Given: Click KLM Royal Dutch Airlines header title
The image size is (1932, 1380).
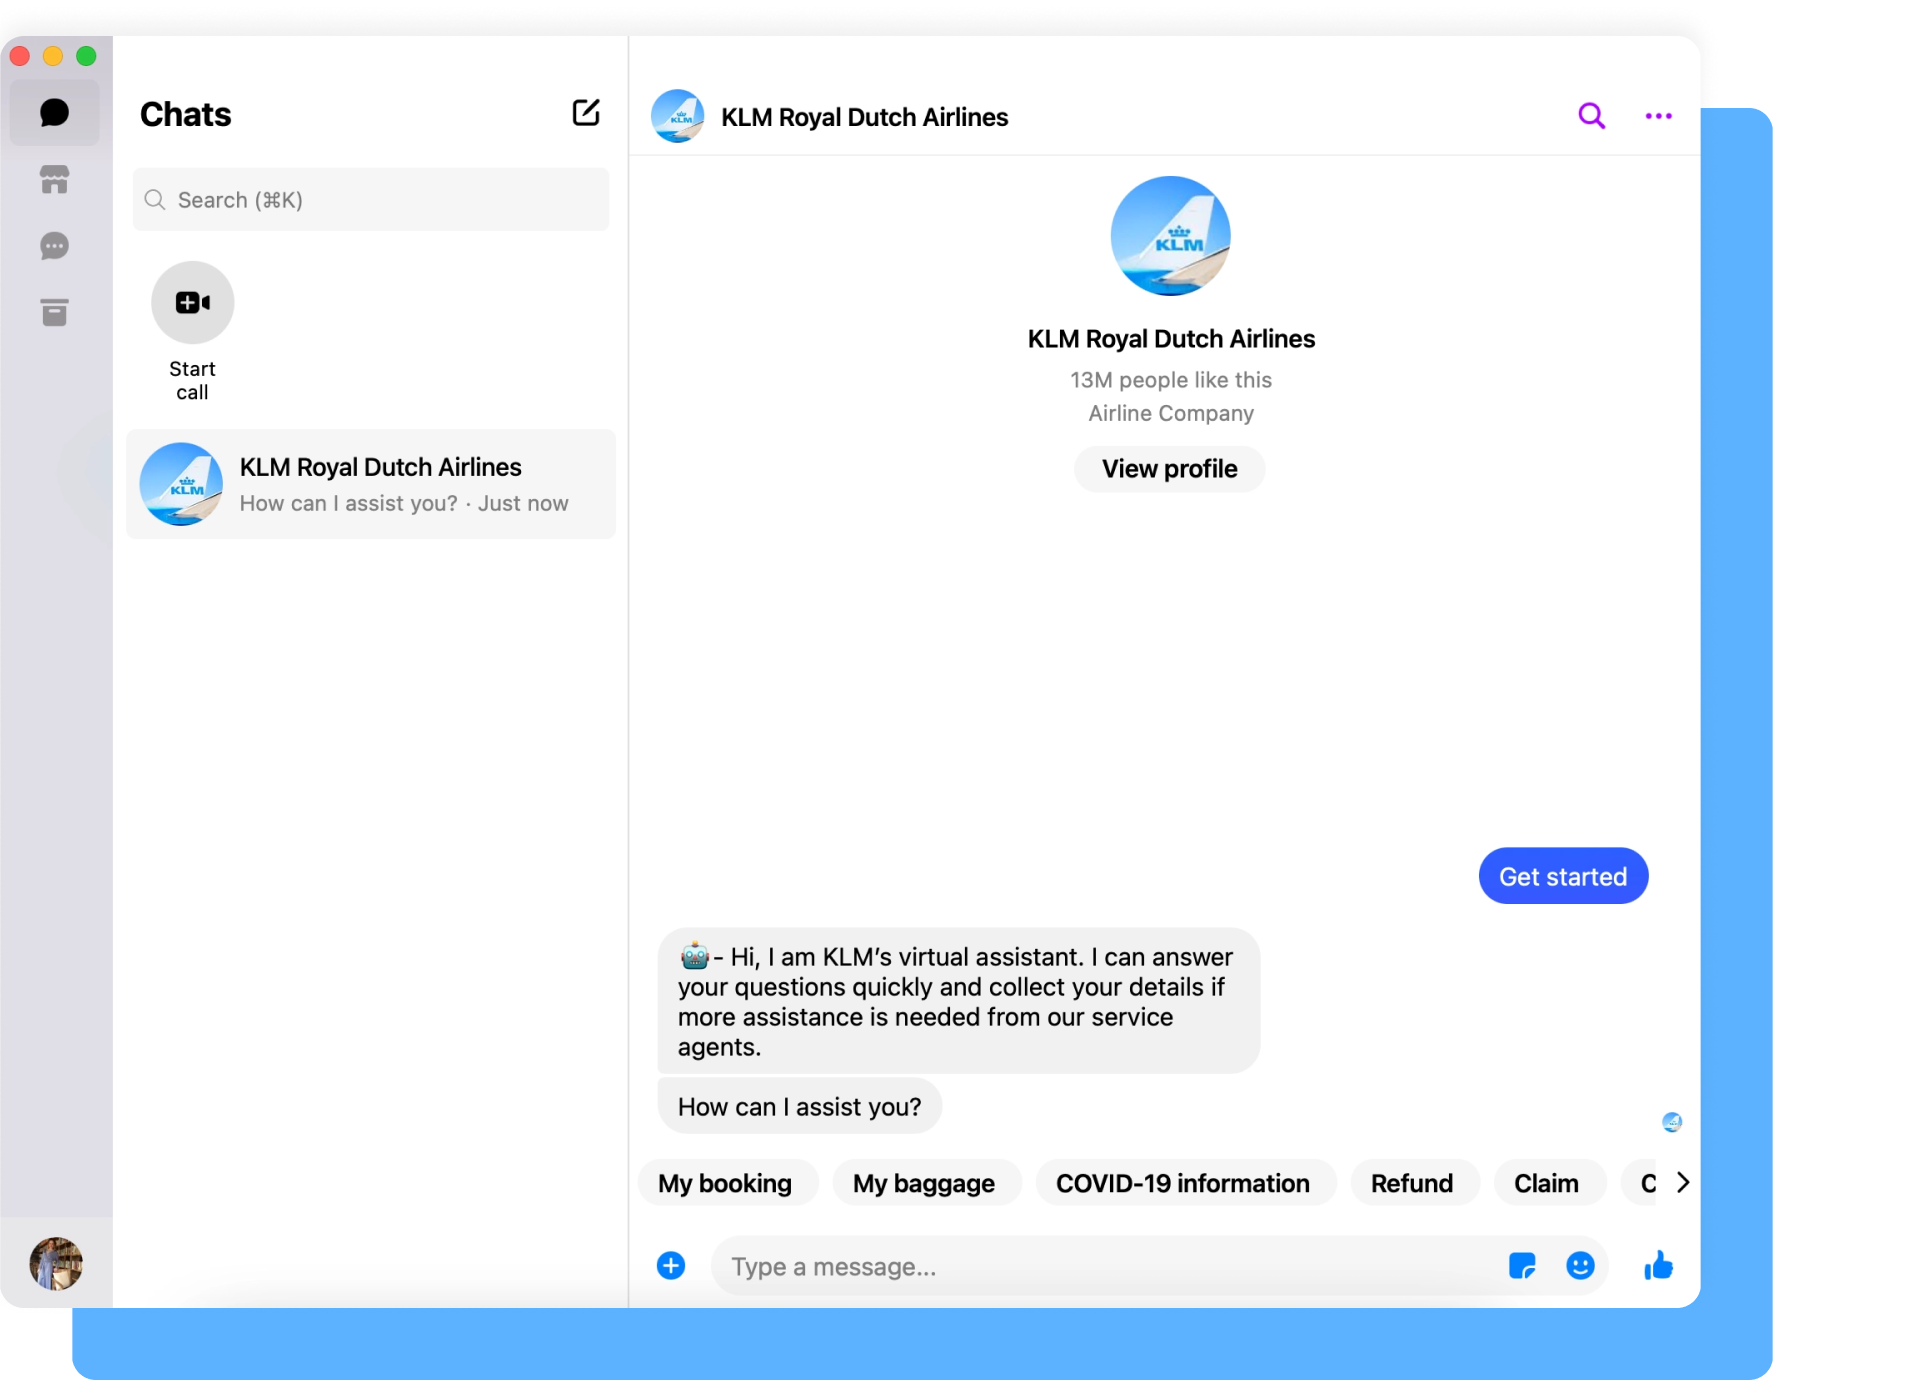Looking at the screenshot, I should (x=865, y=117).
